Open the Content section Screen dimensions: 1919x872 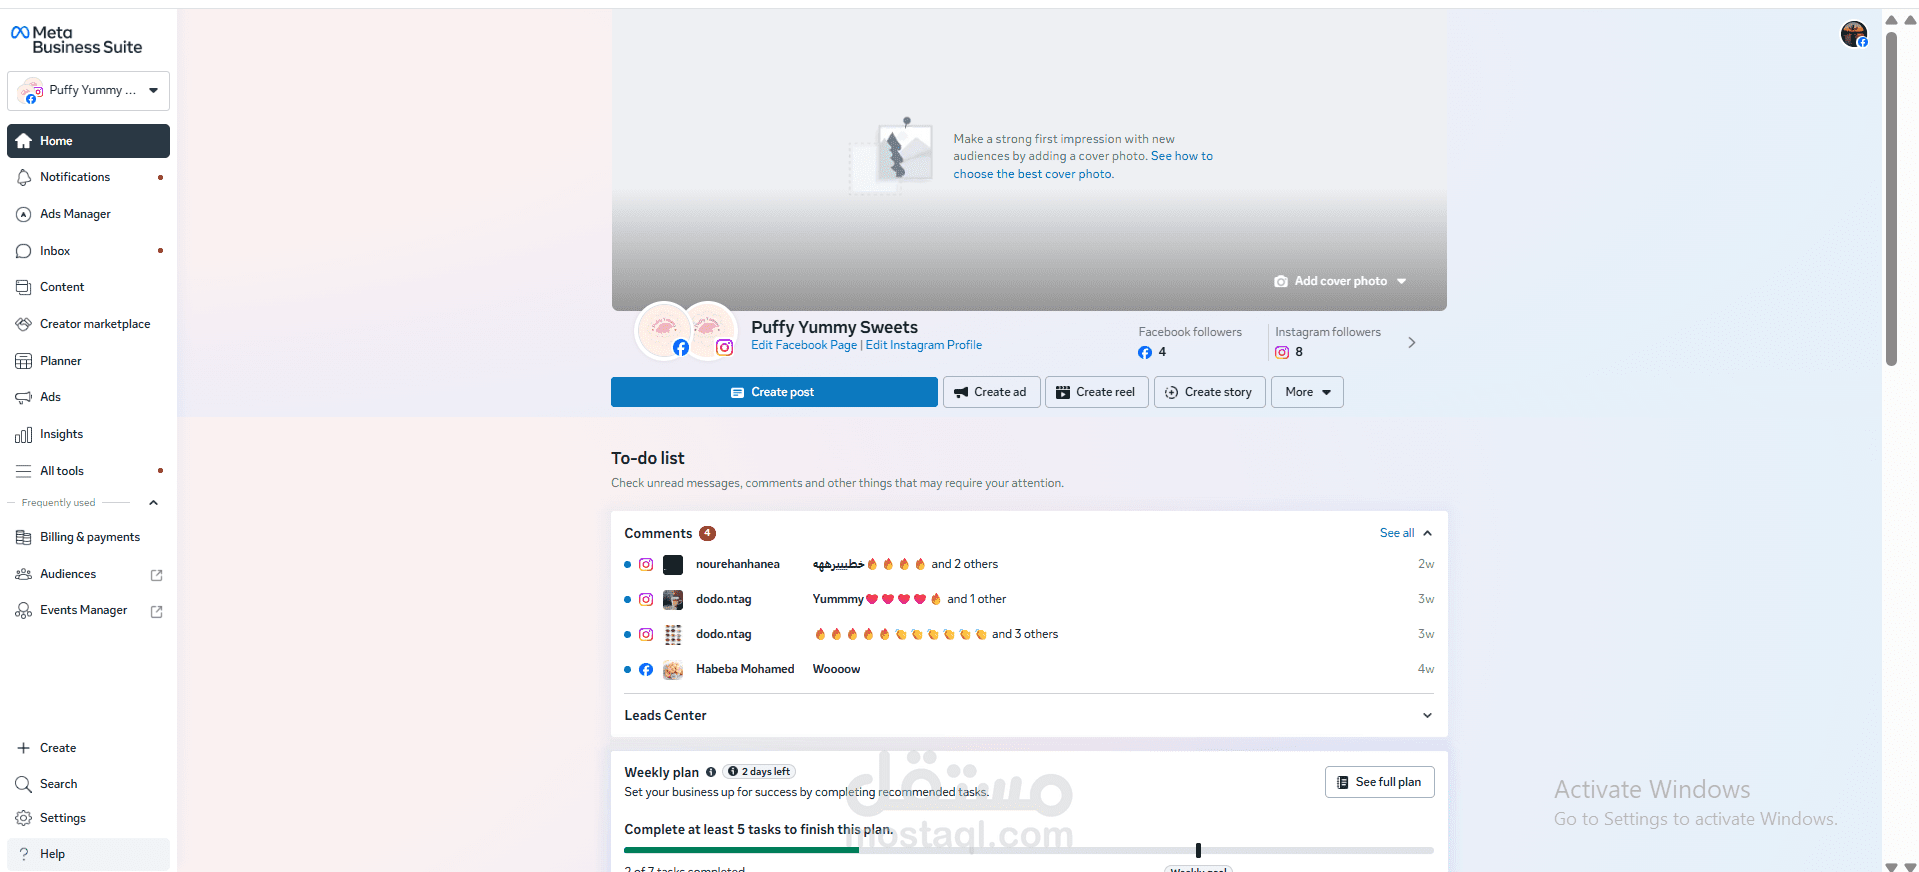[88, 287]
